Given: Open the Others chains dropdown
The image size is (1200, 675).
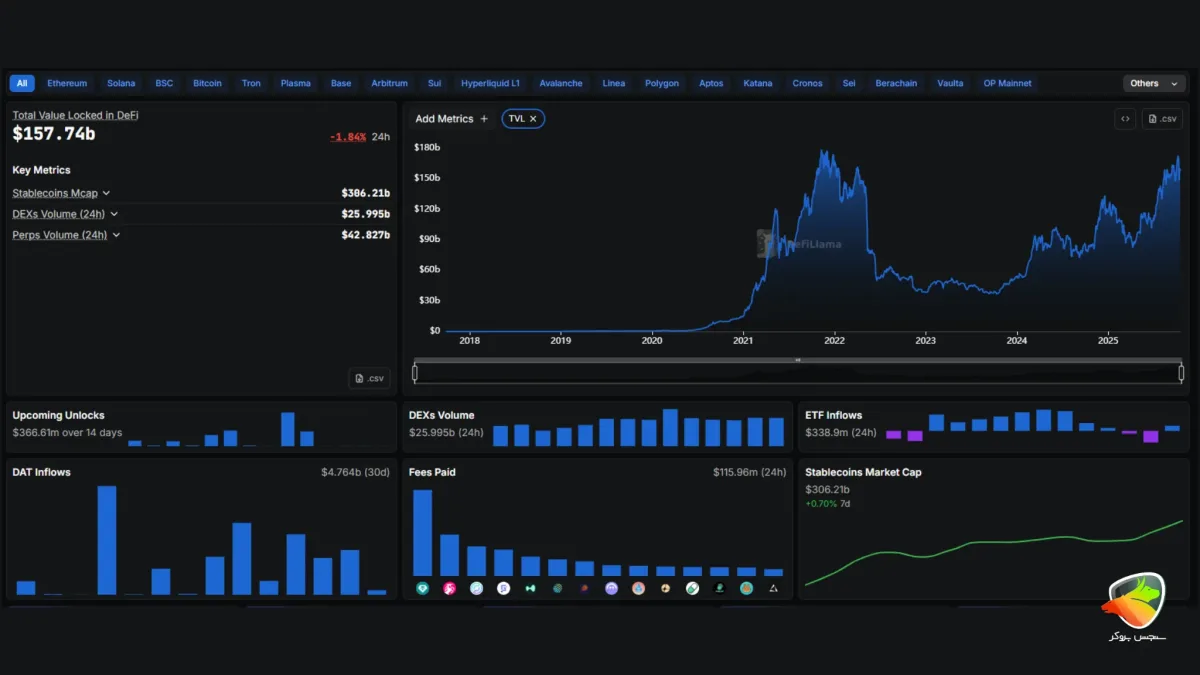Looking at the screenshot, I should (x=1154, y=84).
